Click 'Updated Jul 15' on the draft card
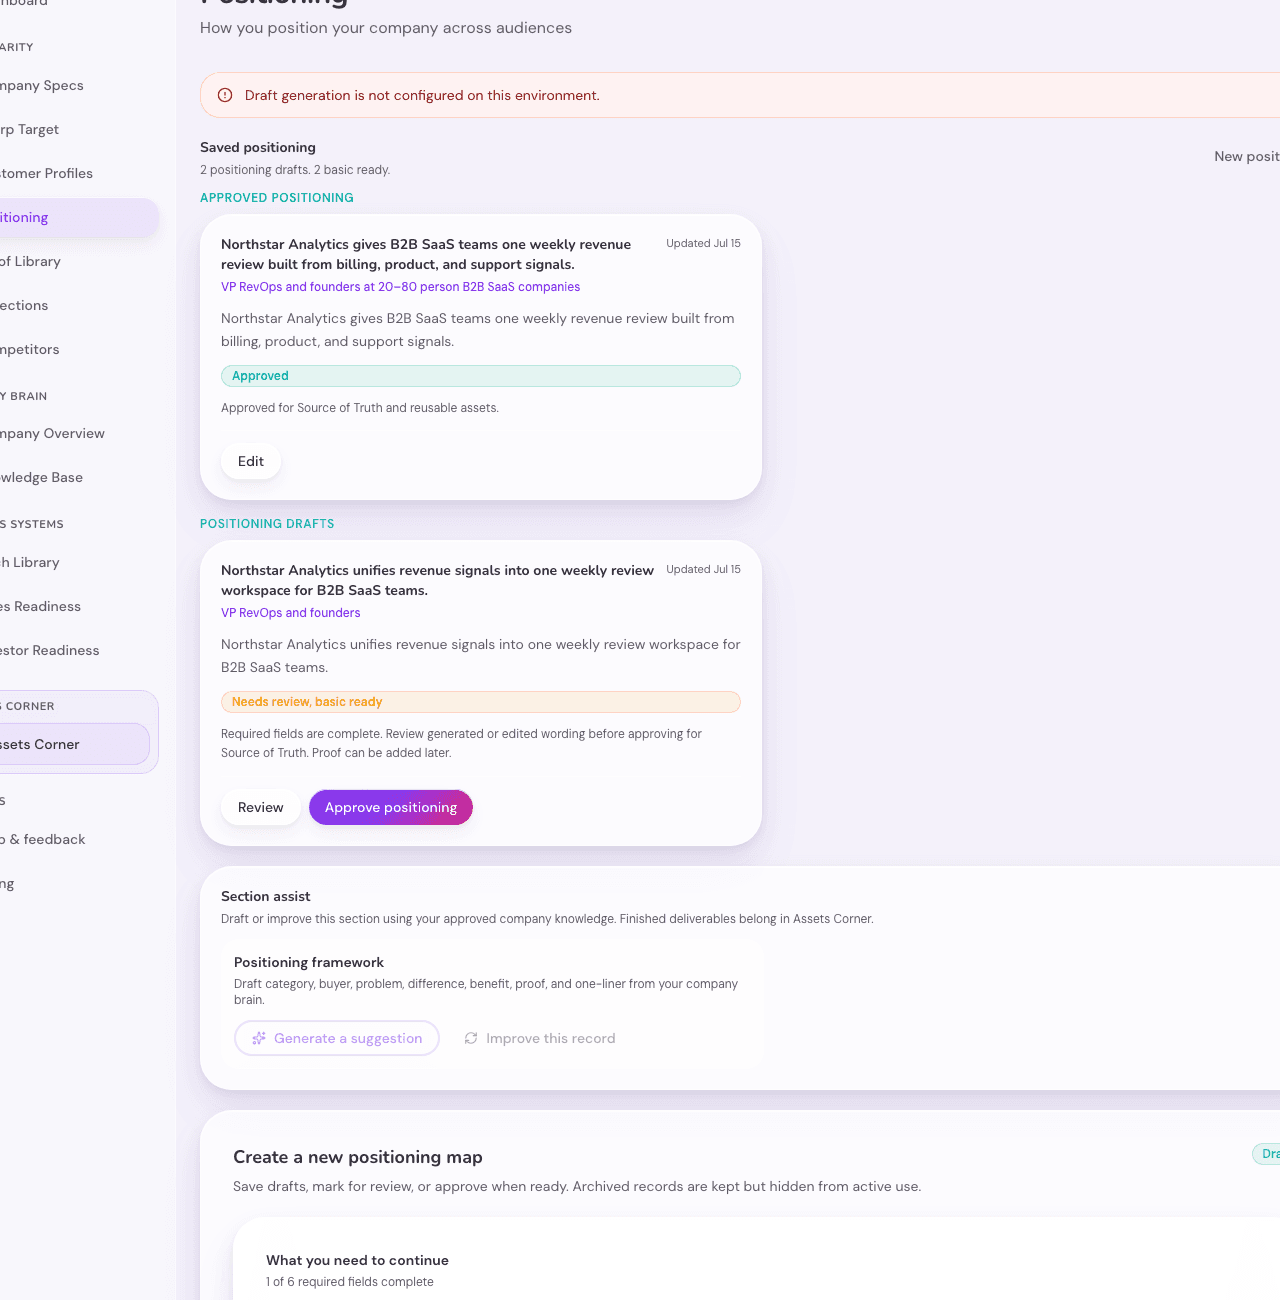1280x1300 pixels. tap(704, 569)
